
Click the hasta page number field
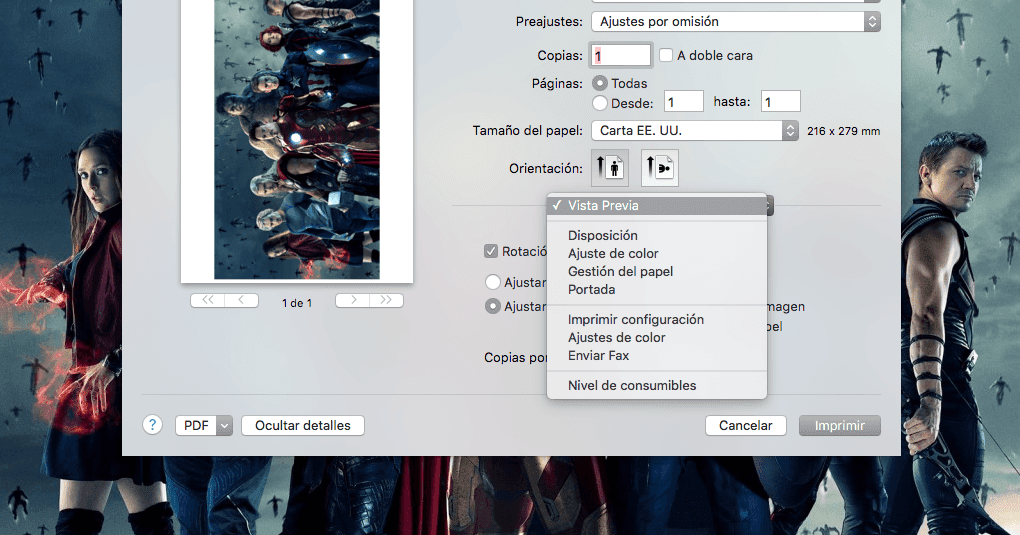[781, 102]
